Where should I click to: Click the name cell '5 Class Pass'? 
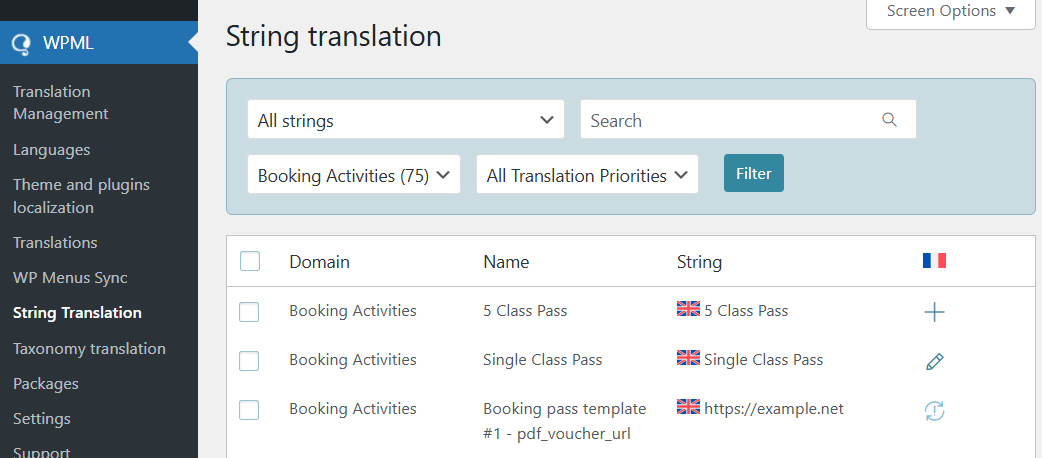(x=525, y=310)
